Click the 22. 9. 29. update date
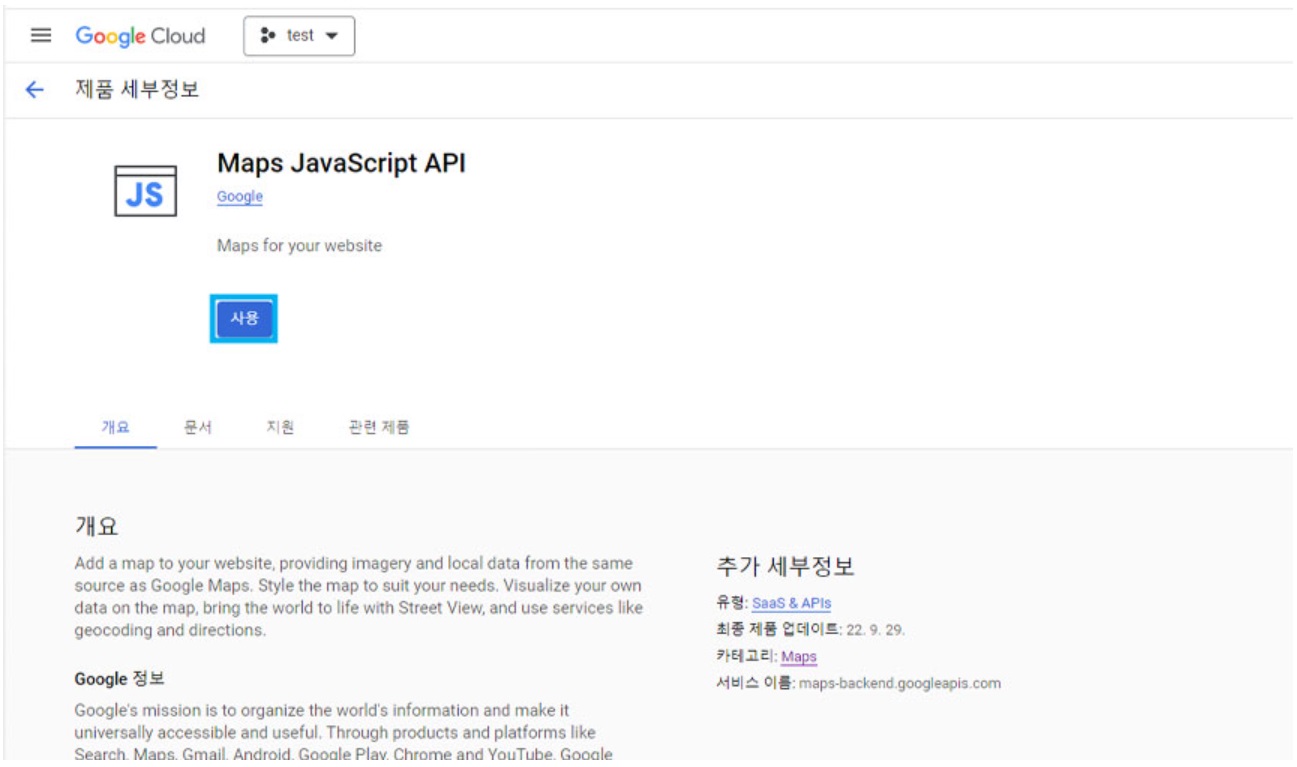1297x767 pixels. pos(875,630)
